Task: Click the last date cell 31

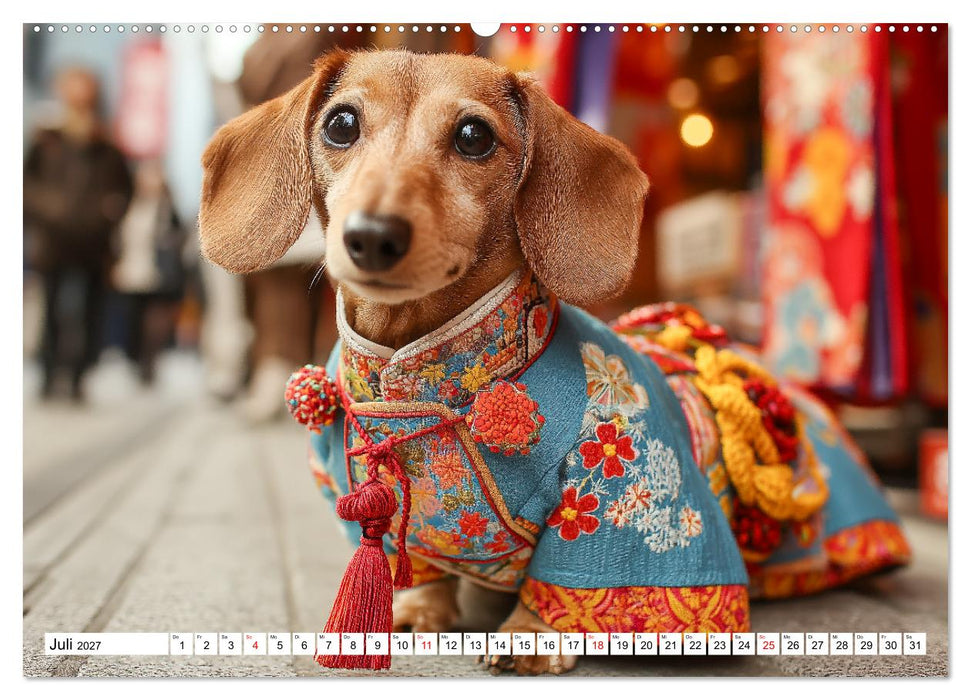Action: click(915, 644)
